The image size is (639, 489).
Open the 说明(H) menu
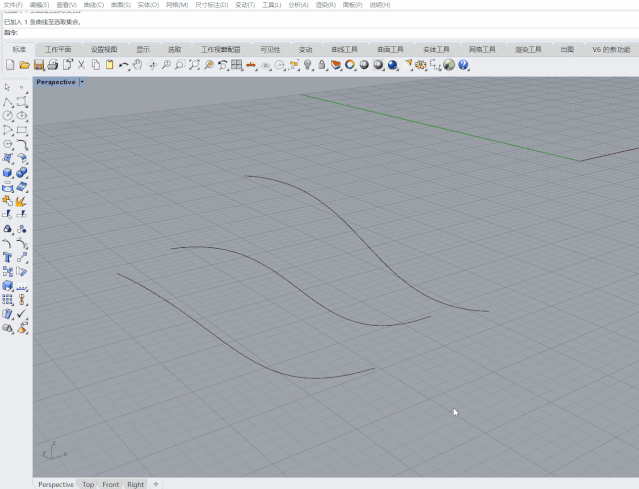coord(380,5)
